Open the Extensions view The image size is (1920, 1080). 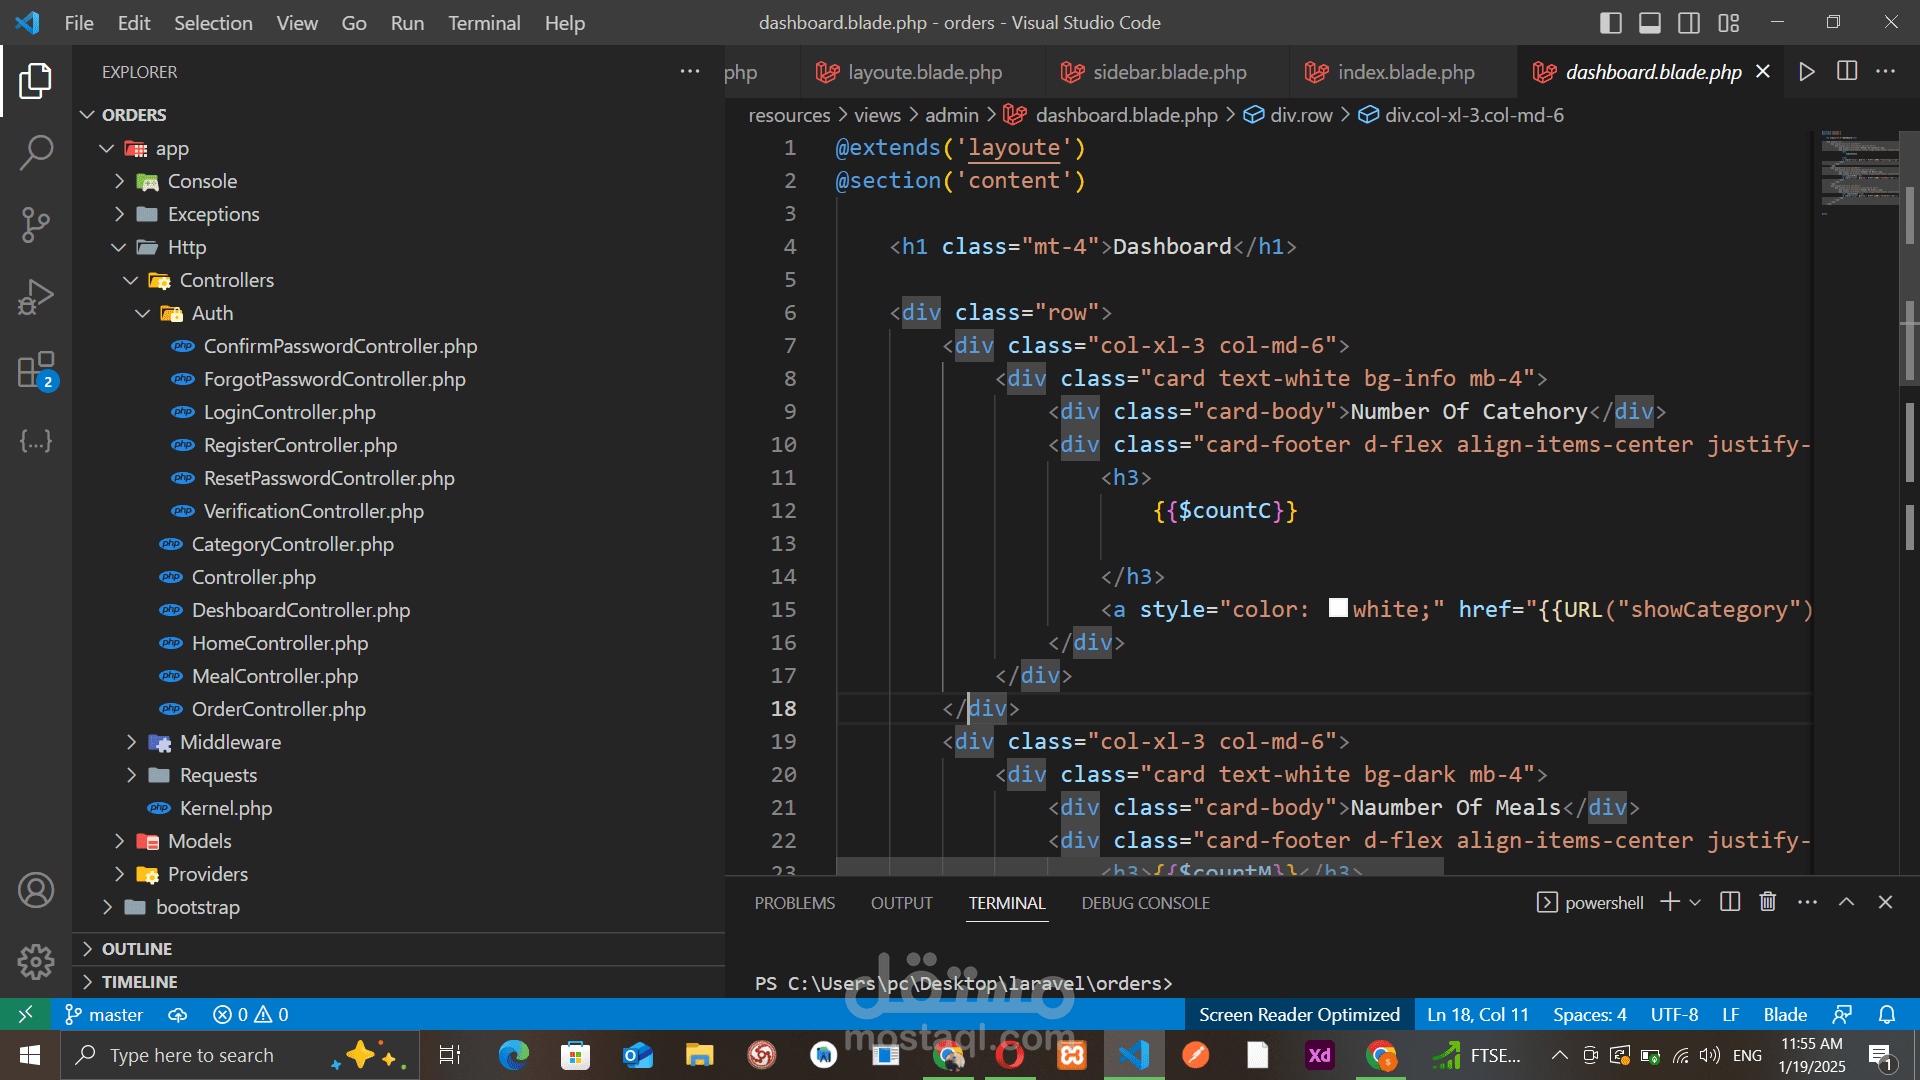point(36,370)
